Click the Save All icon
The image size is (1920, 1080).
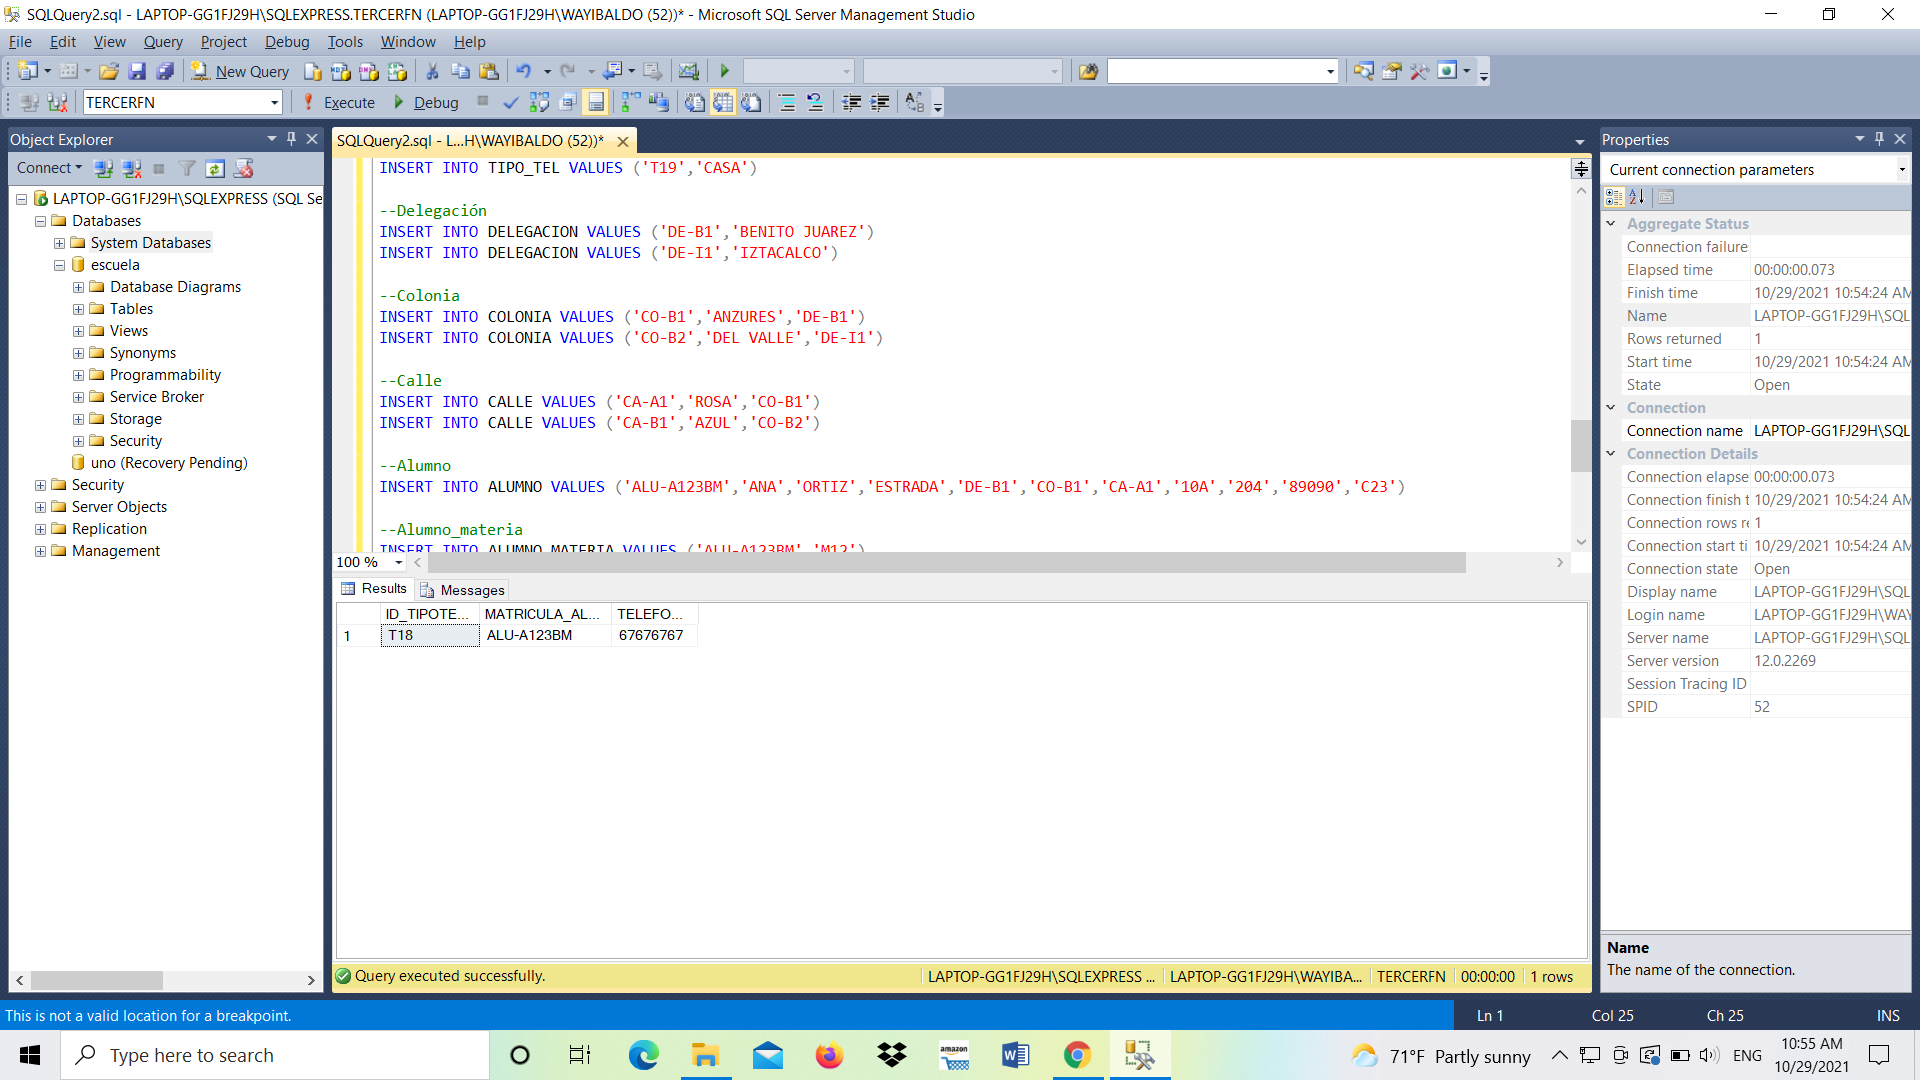(165, 71)
